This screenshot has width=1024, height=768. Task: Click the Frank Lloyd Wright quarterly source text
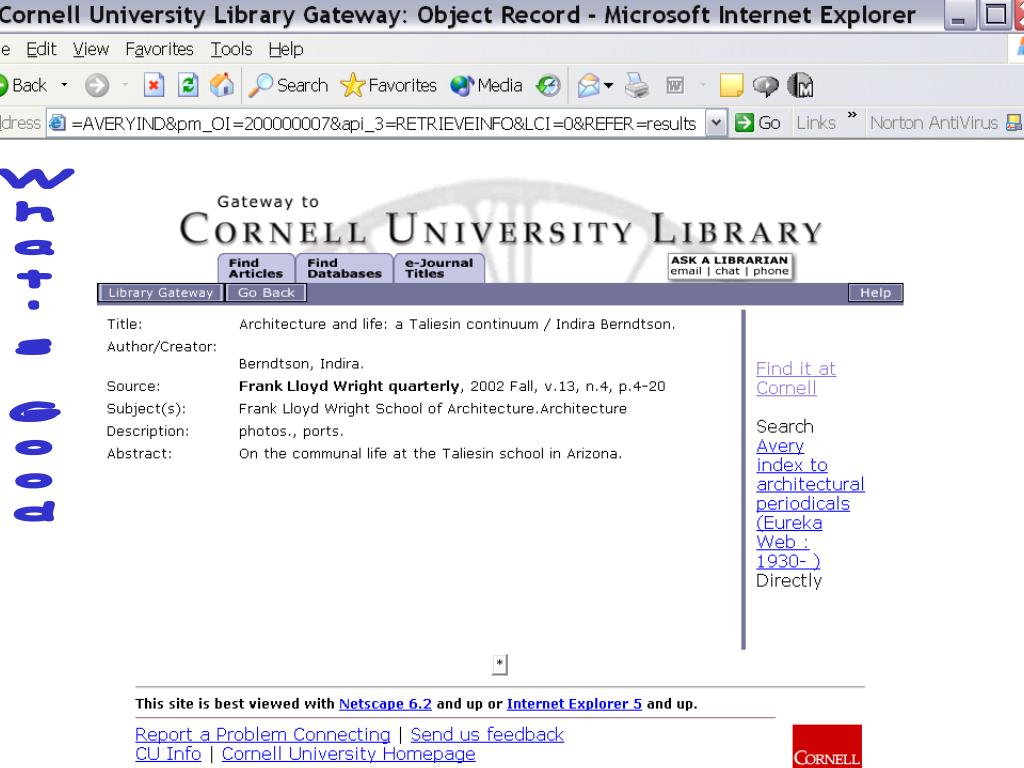[349, 386]
